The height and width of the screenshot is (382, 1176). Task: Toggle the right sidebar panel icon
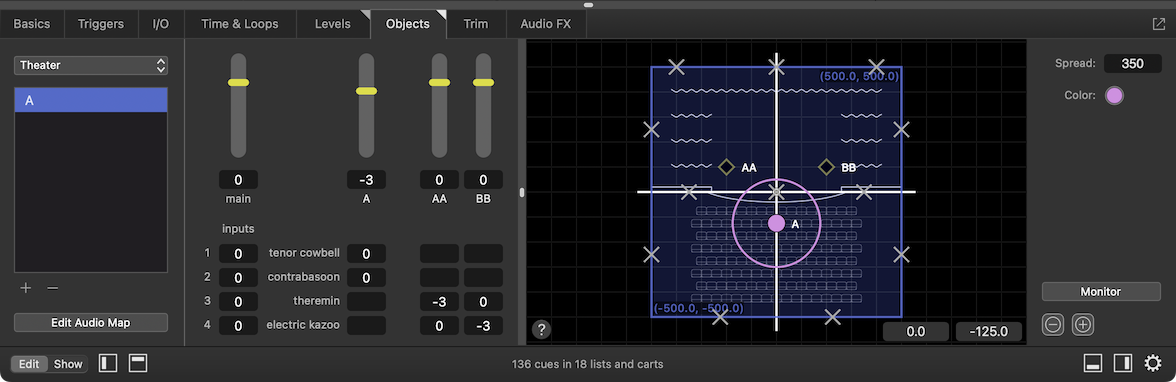pos(1123,364)
